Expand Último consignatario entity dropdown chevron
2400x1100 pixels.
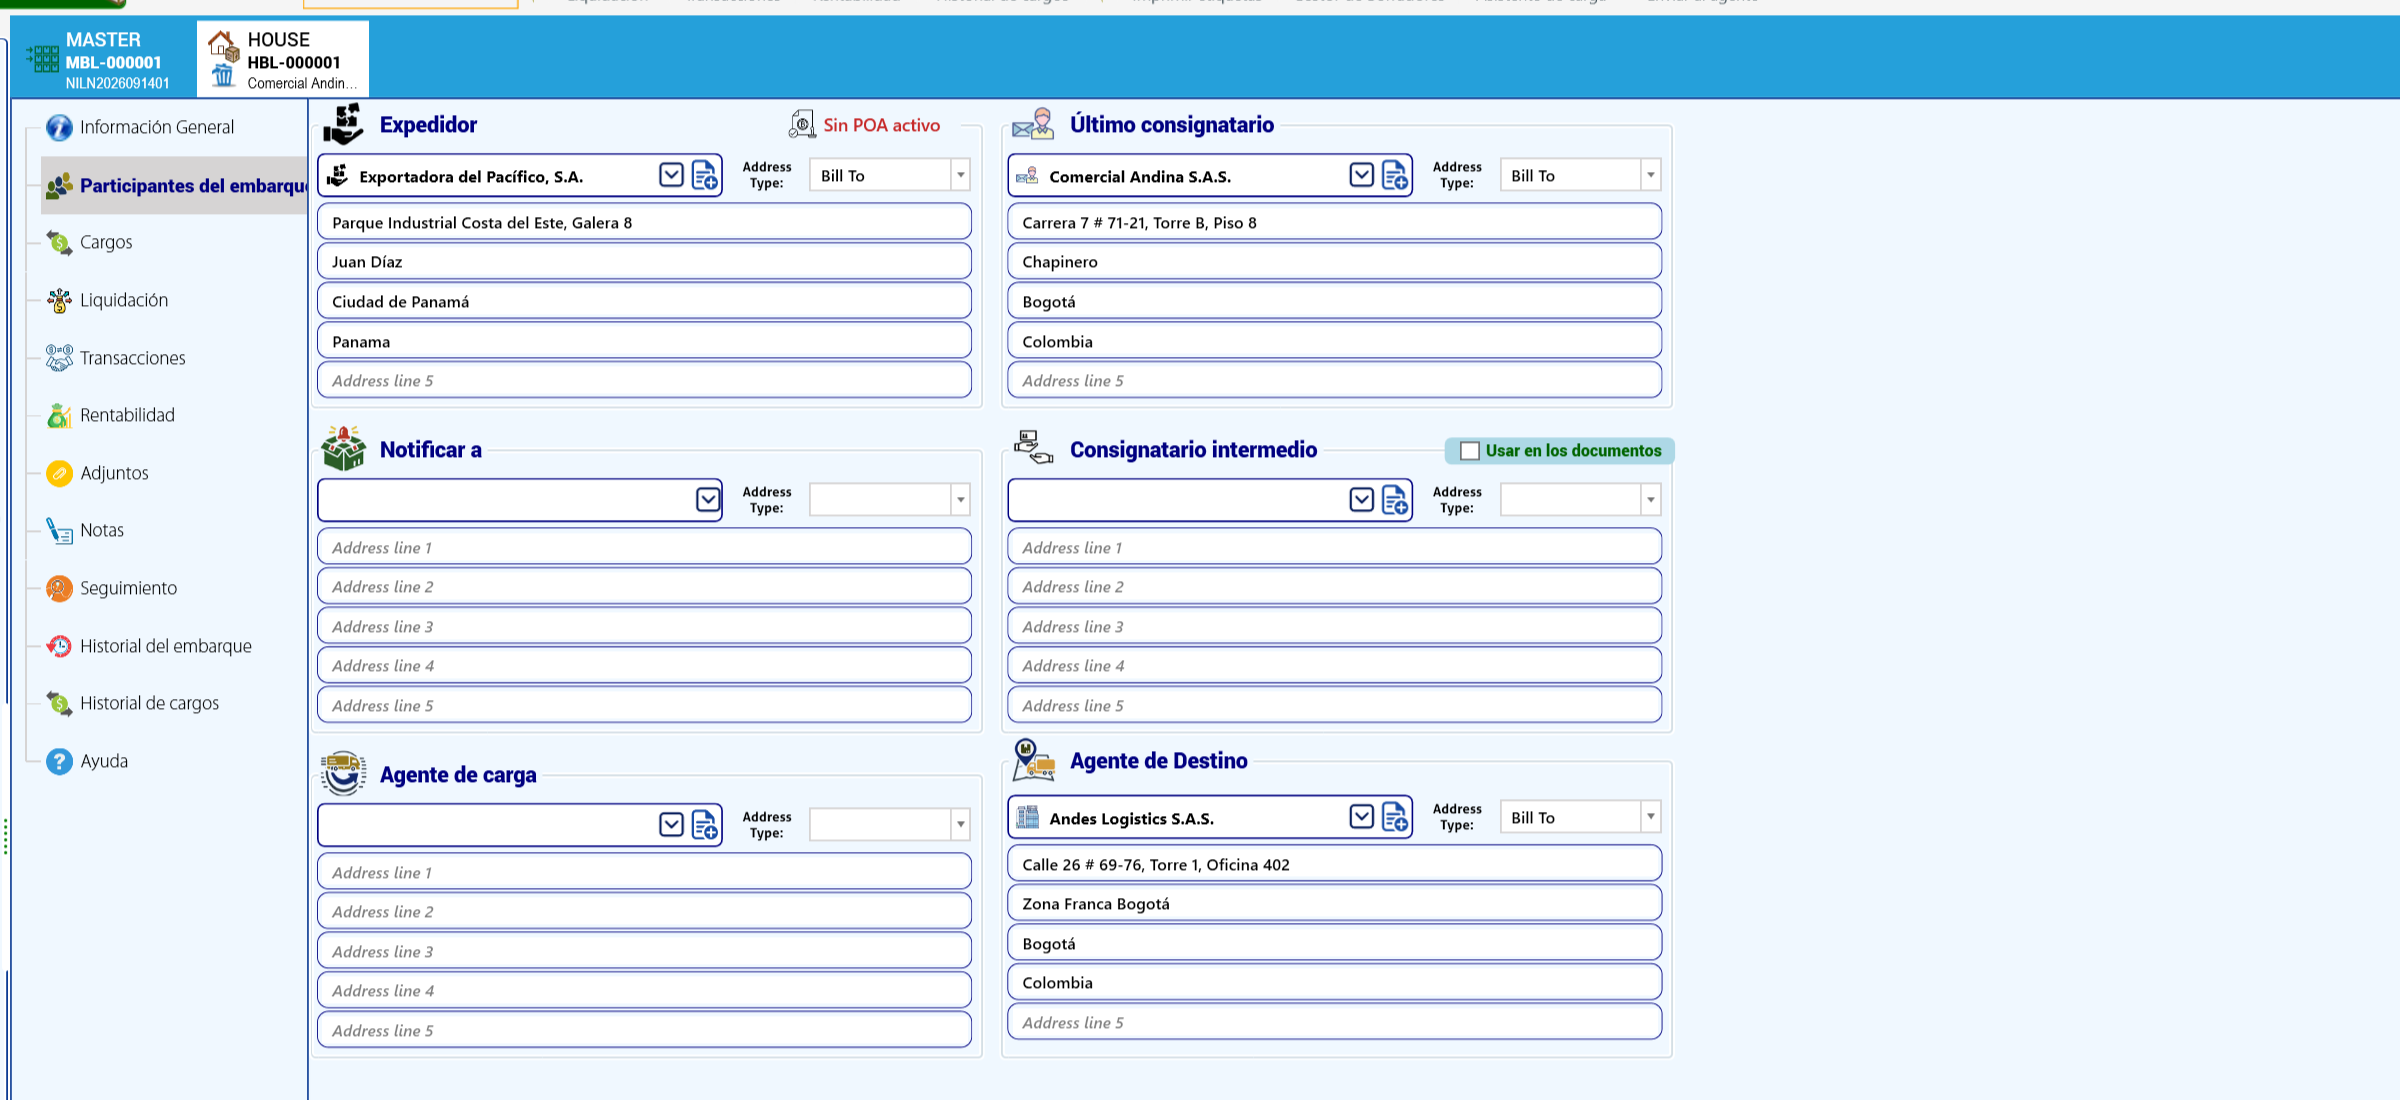1361,175
